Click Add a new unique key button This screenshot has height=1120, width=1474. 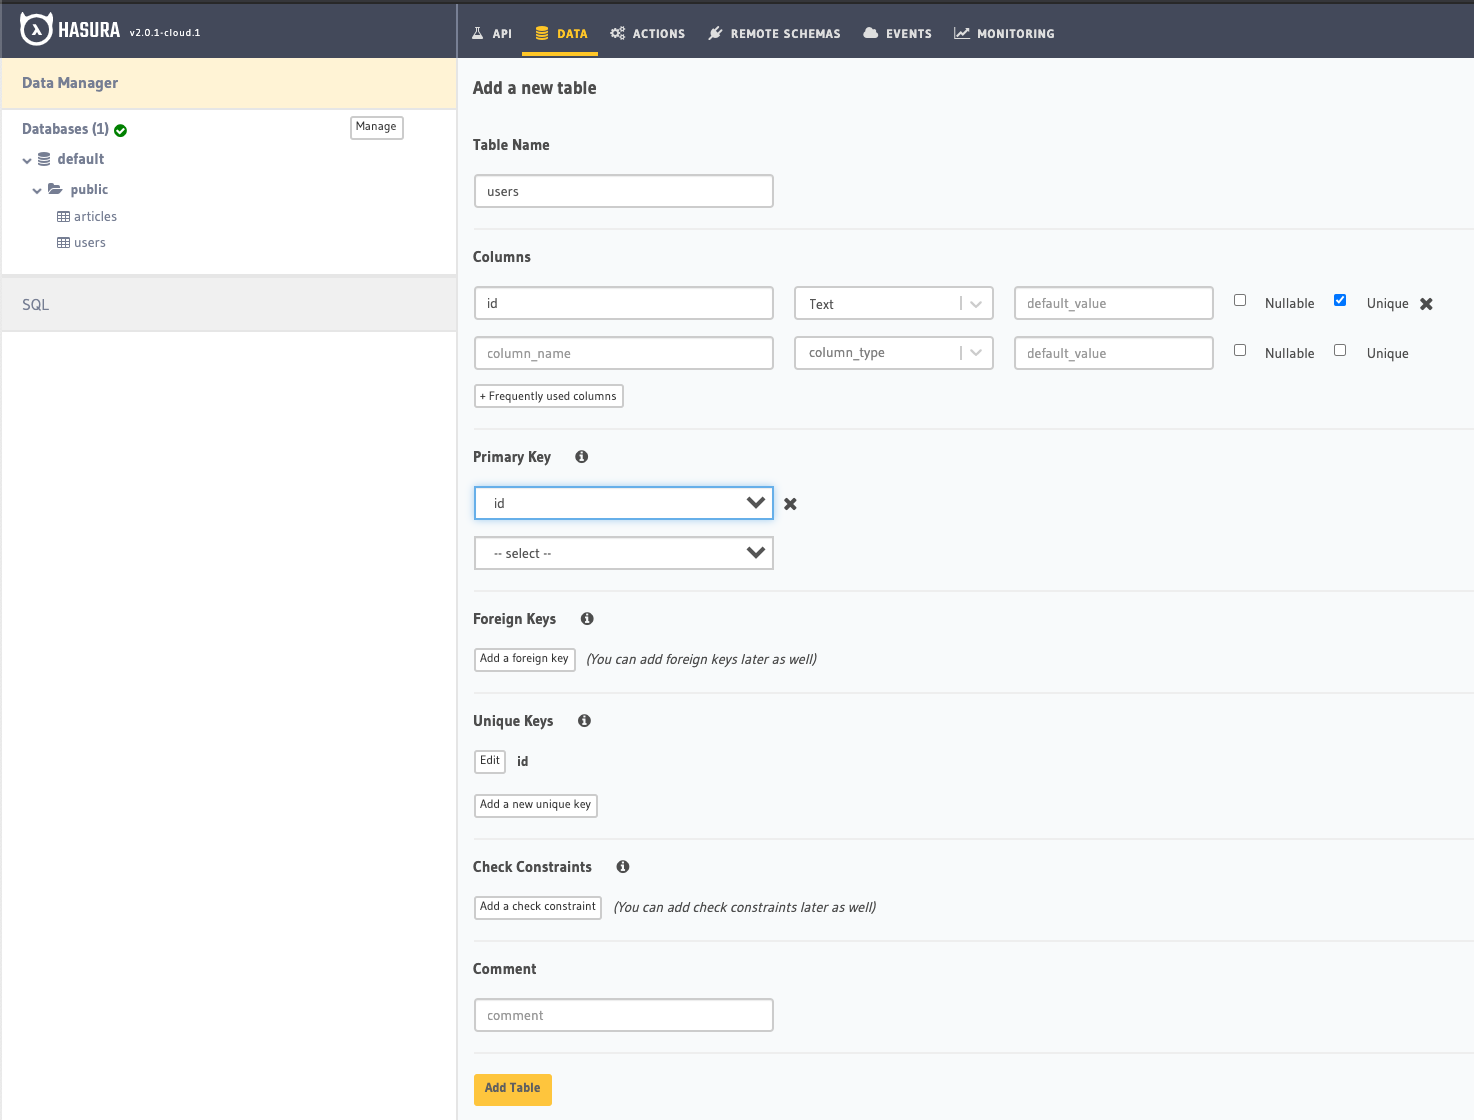(x=536, y=805)
